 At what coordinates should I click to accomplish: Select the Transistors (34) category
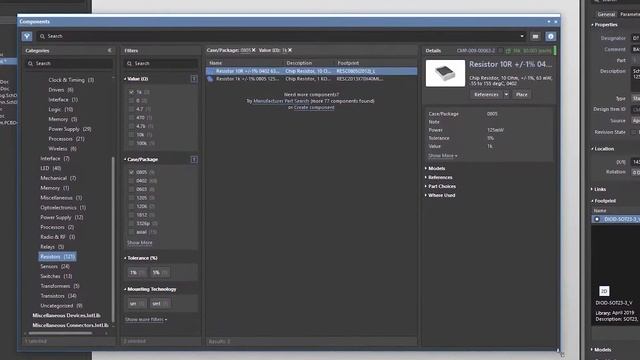coord(58,296)
